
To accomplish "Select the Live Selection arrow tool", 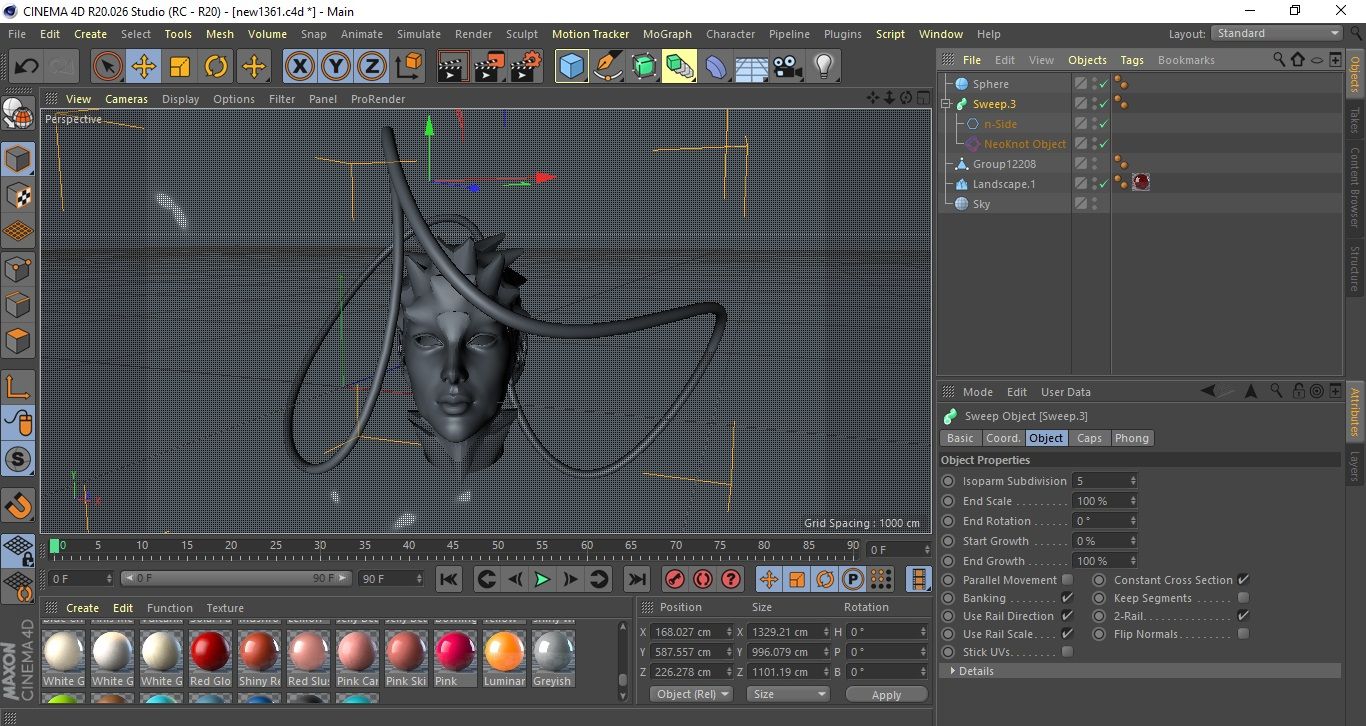I will [108, 67].
